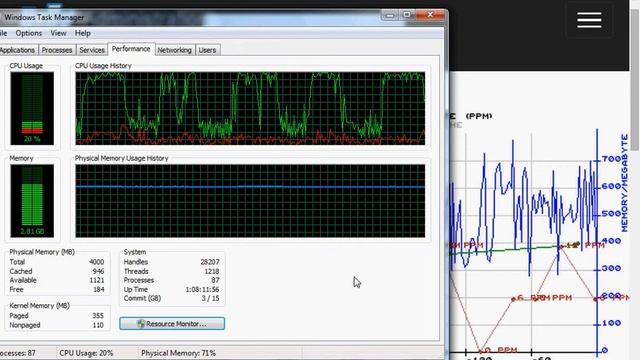The height and width of the screenshot is (360, 640).
Task: Click the CPU Usage History graph
Action: click(250, 108)
